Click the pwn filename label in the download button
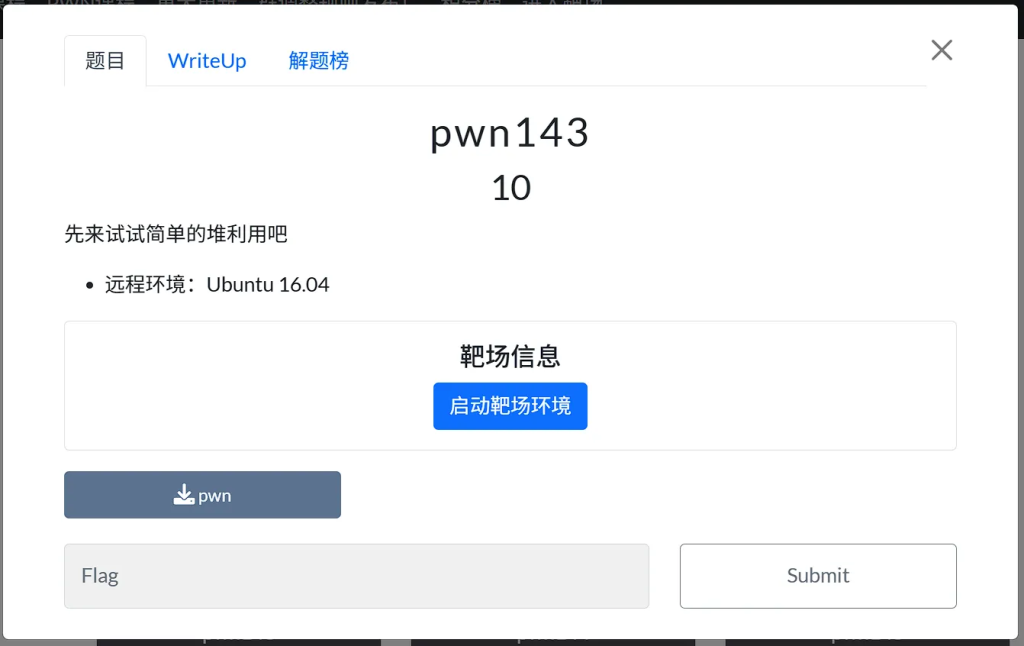 (215, 496)
